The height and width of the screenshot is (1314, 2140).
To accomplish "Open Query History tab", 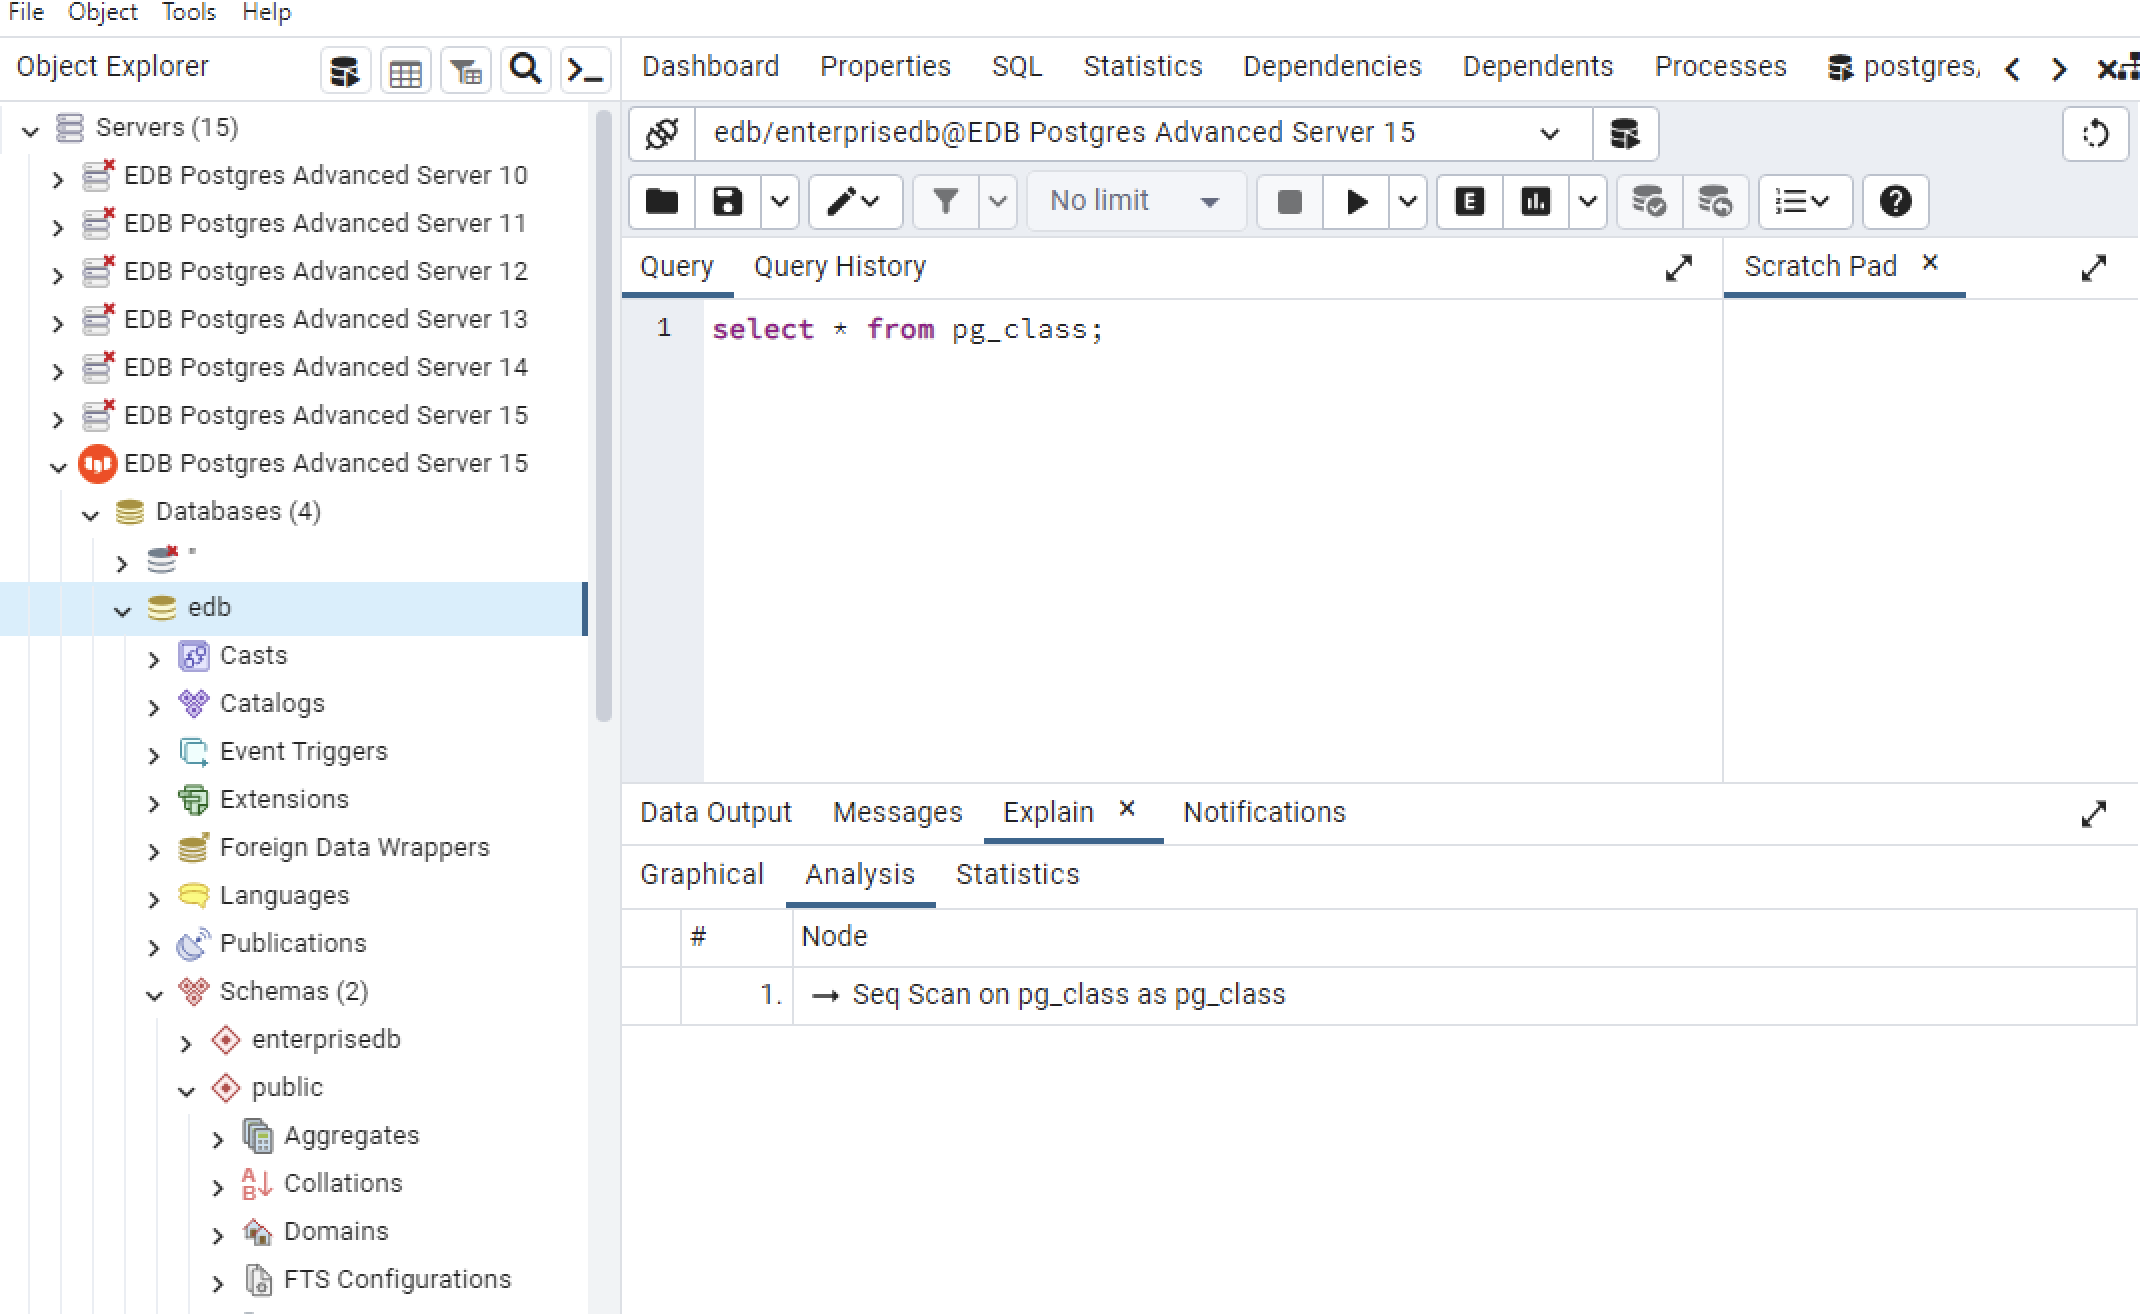I will point(840,267).
